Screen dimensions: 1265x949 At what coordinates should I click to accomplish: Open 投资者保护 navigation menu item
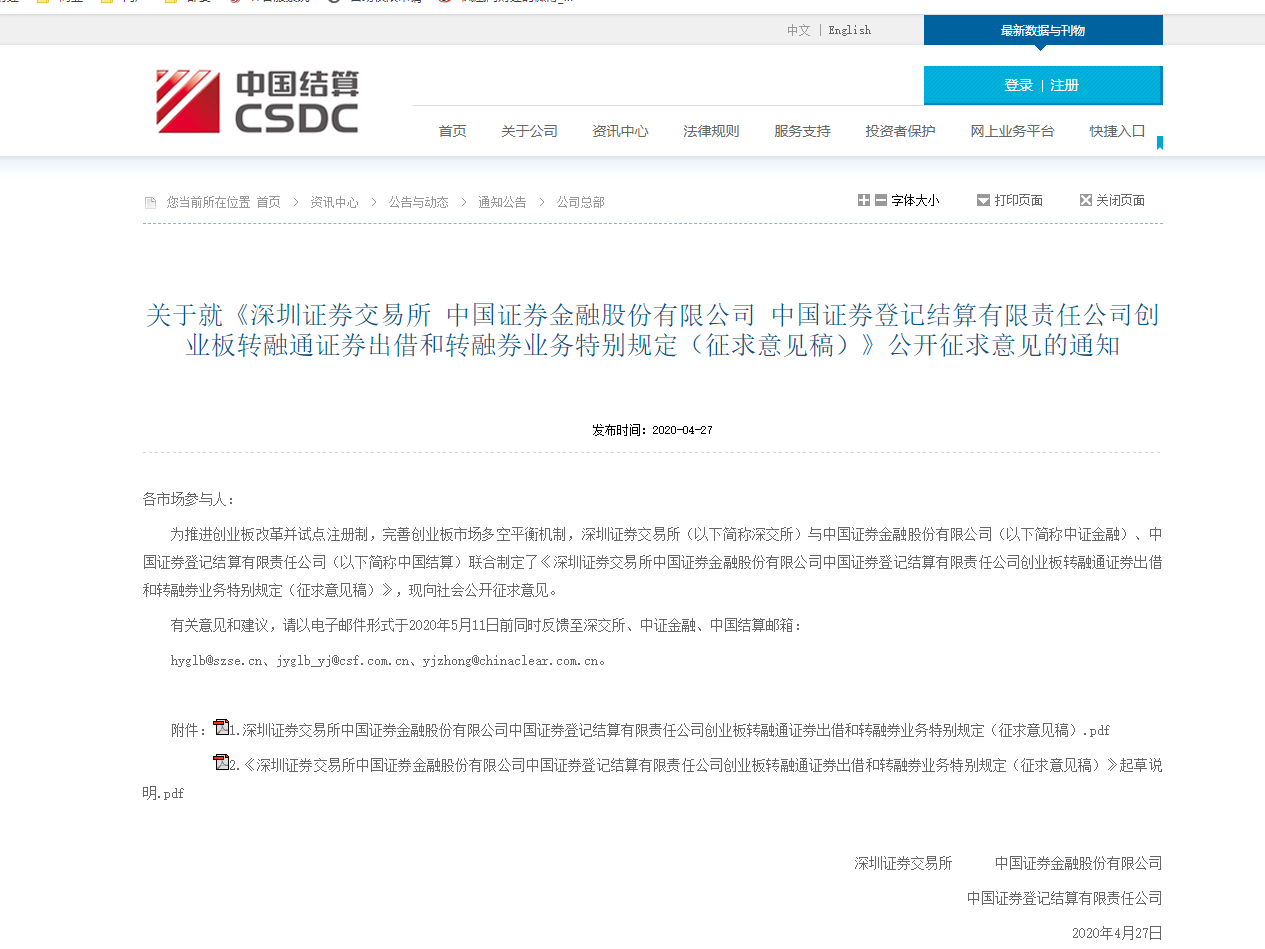pyautogui.click(x=900, y=131)
